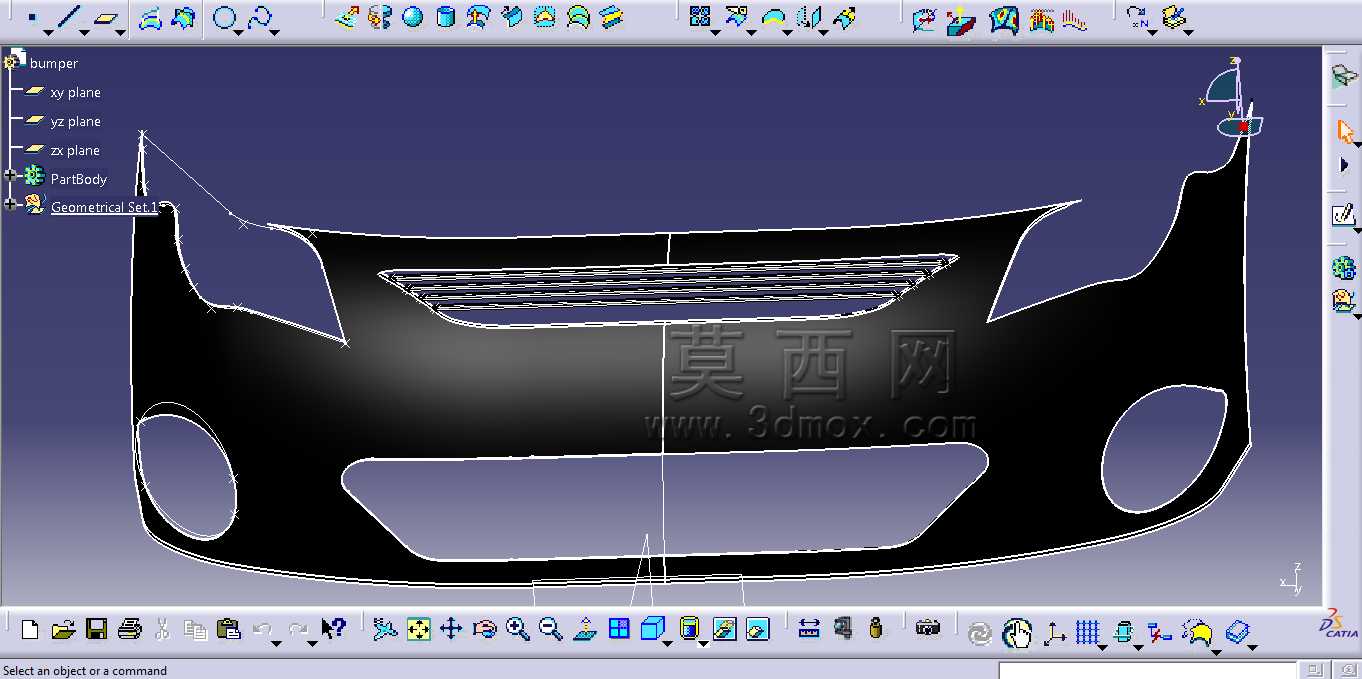Select the Offset surface tool
This screenshot has width=1362, height=679.
pyautogui.click(x=479, y=17)
